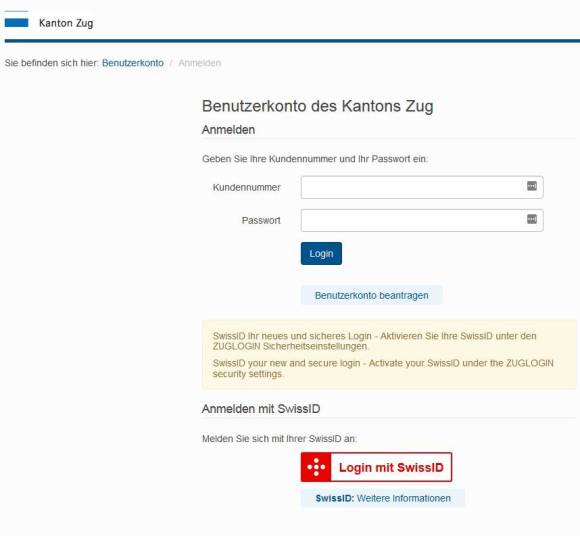Click the red SwissID logo icon
This screenshot has height=536, width=580.
[x=316, y=467]
